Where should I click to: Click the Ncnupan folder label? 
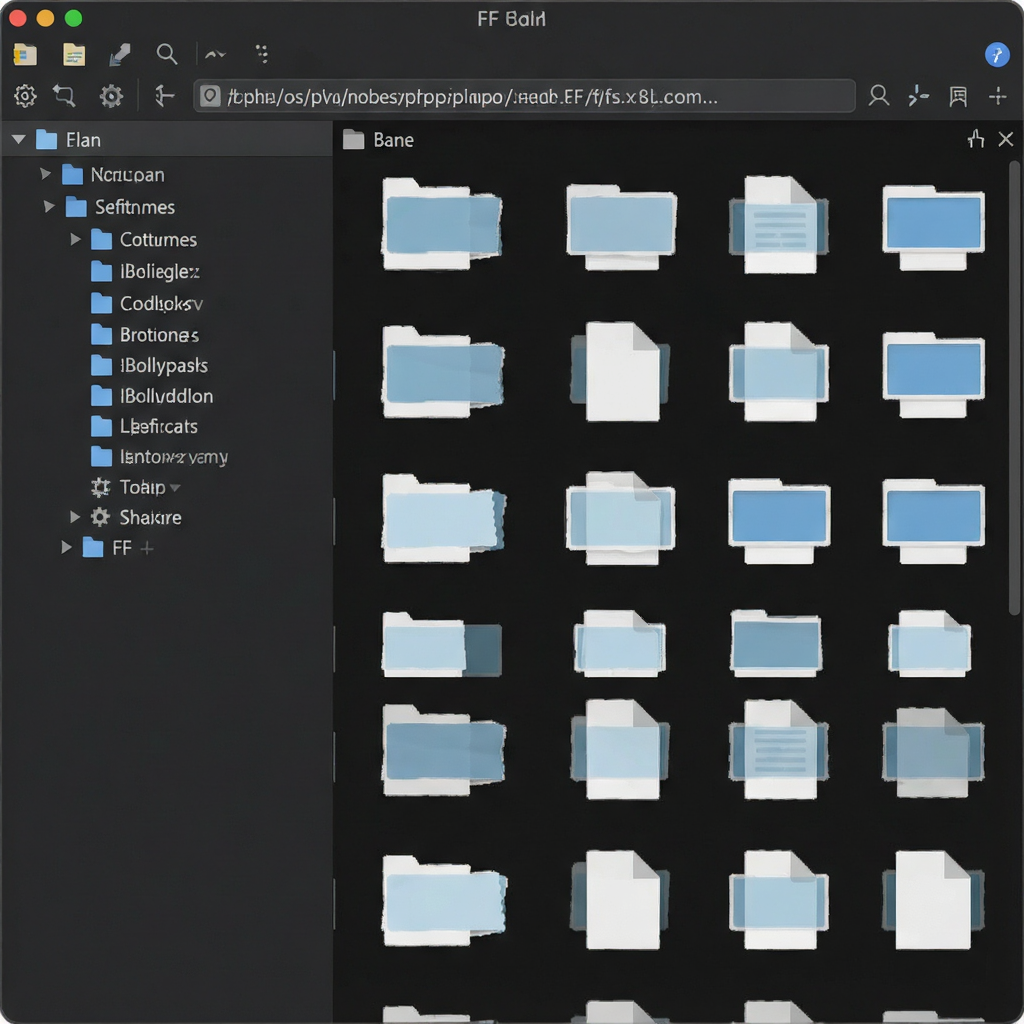click(x=127, y=174)
